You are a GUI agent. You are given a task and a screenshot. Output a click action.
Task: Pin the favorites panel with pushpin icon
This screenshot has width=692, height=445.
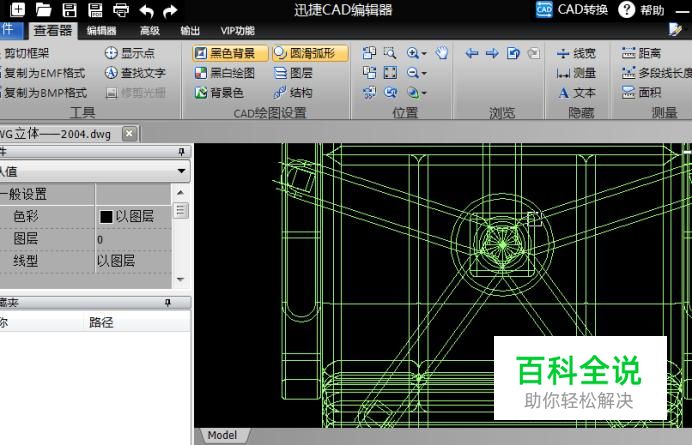pyautogui.click(x=168, y=302)
